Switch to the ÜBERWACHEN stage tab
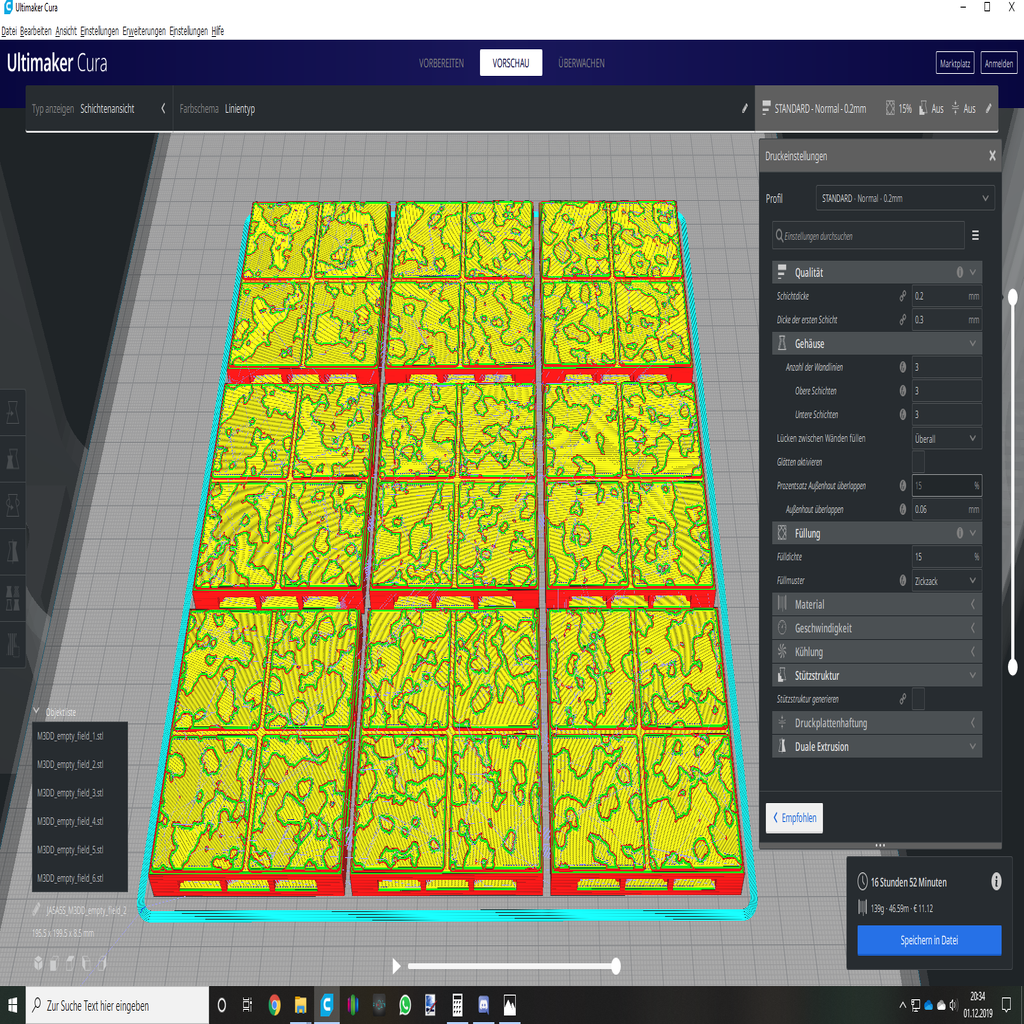The height and width of the screenshot is (1024, 1024). coord(581,63)
